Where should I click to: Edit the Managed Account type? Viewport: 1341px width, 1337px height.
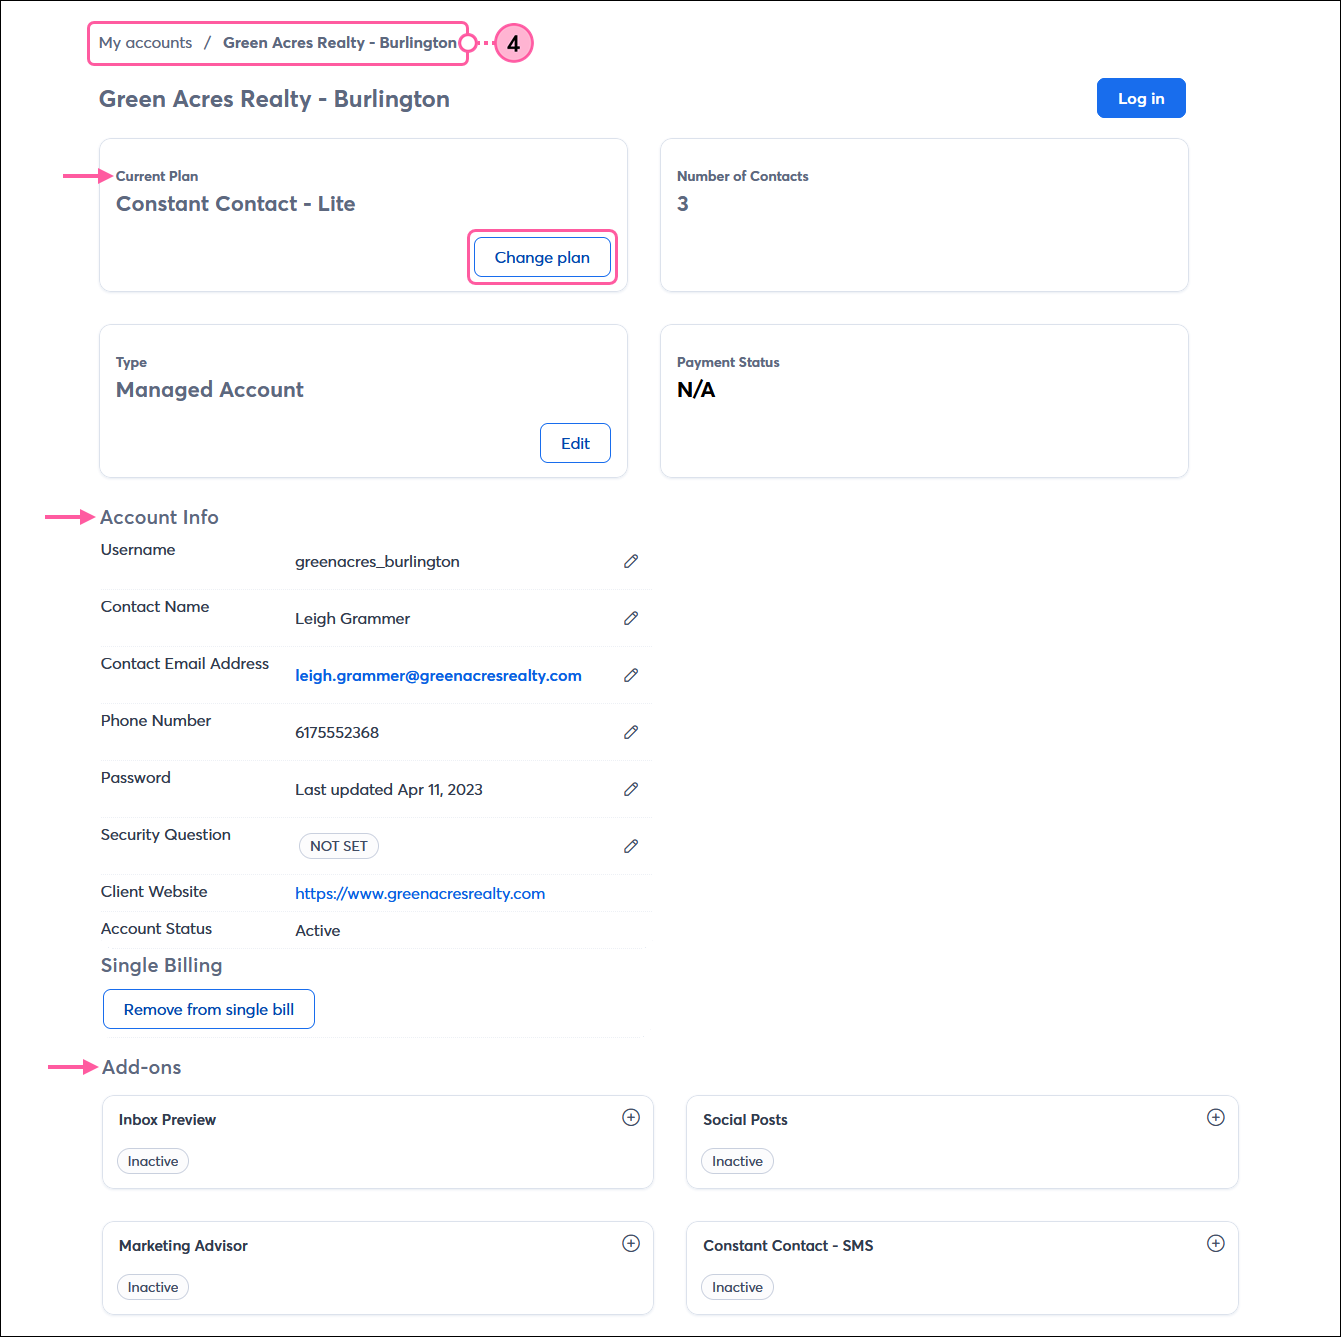575,443
